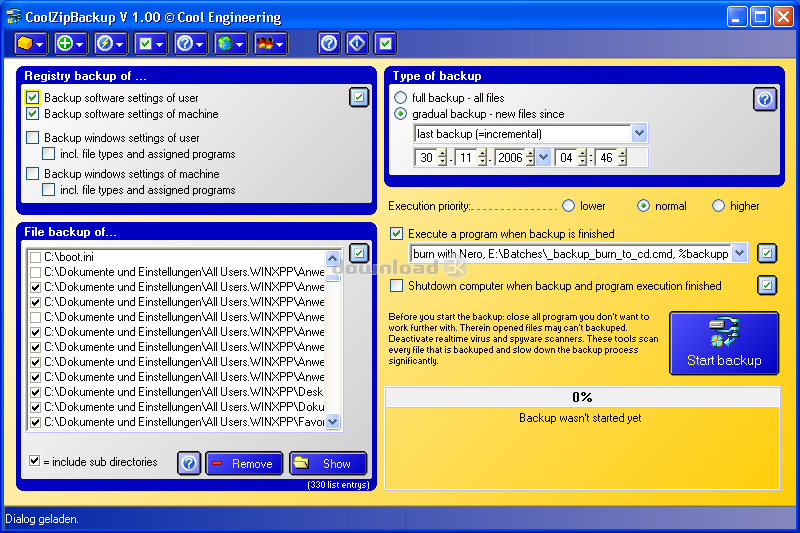
Task: Click the year field showing 2006
Action: pyautogui.click(x=510, y=158)
